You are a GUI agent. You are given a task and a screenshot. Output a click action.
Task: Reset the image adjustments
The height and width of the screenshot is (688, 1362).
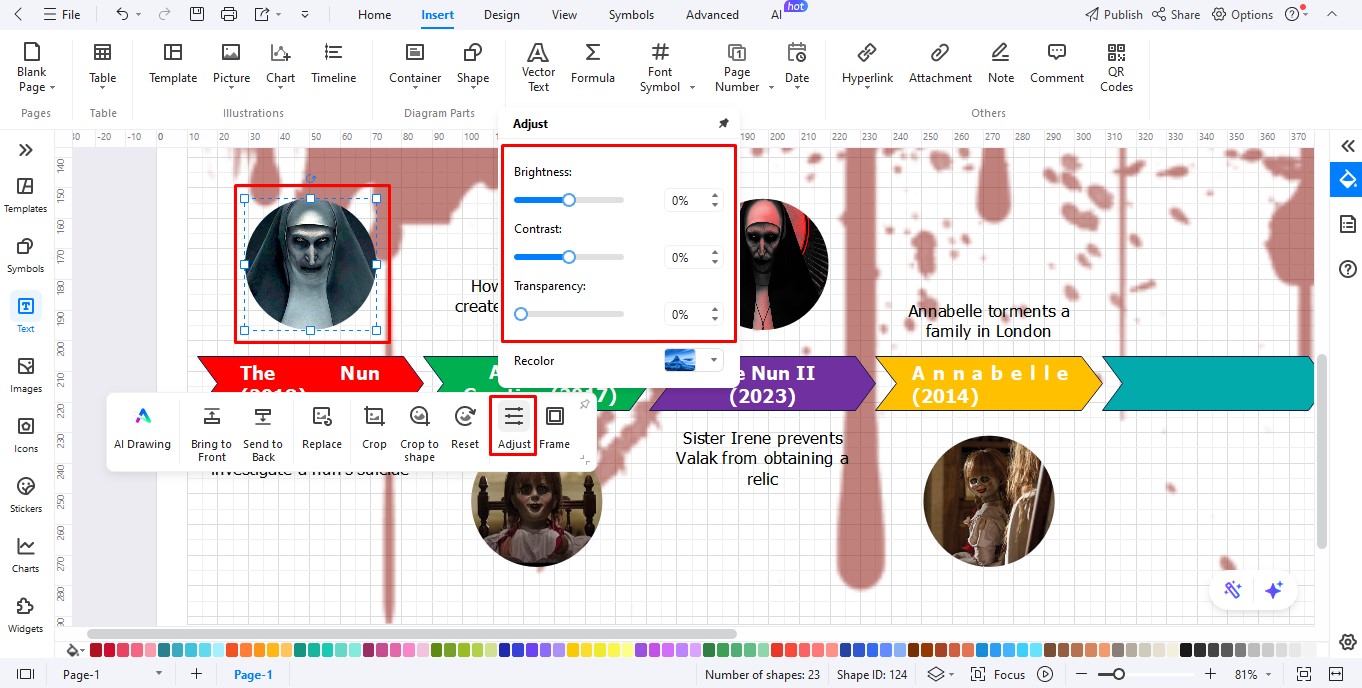[x=465, y=429]
